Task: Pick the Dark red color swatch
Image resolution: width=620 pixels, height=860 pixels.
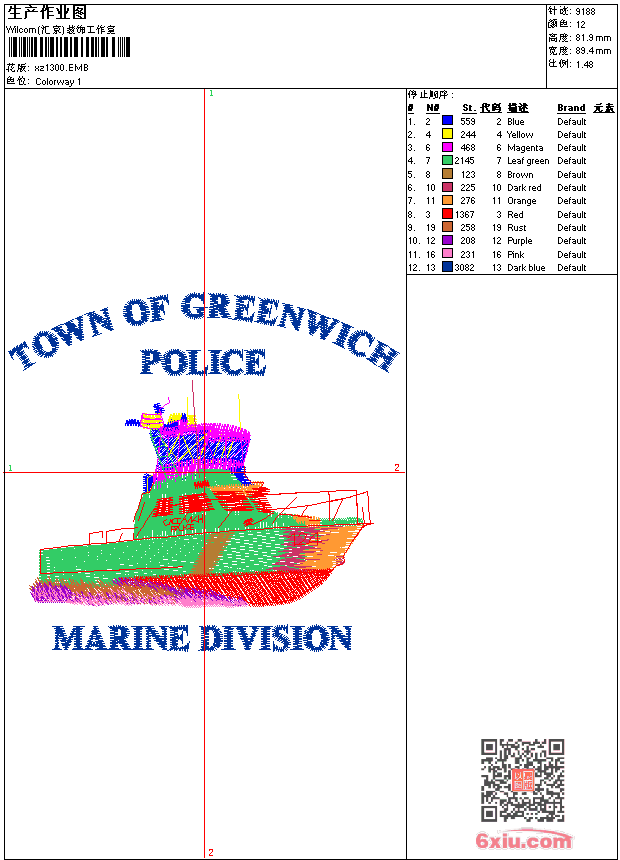Action: click(x=448, y=188)
